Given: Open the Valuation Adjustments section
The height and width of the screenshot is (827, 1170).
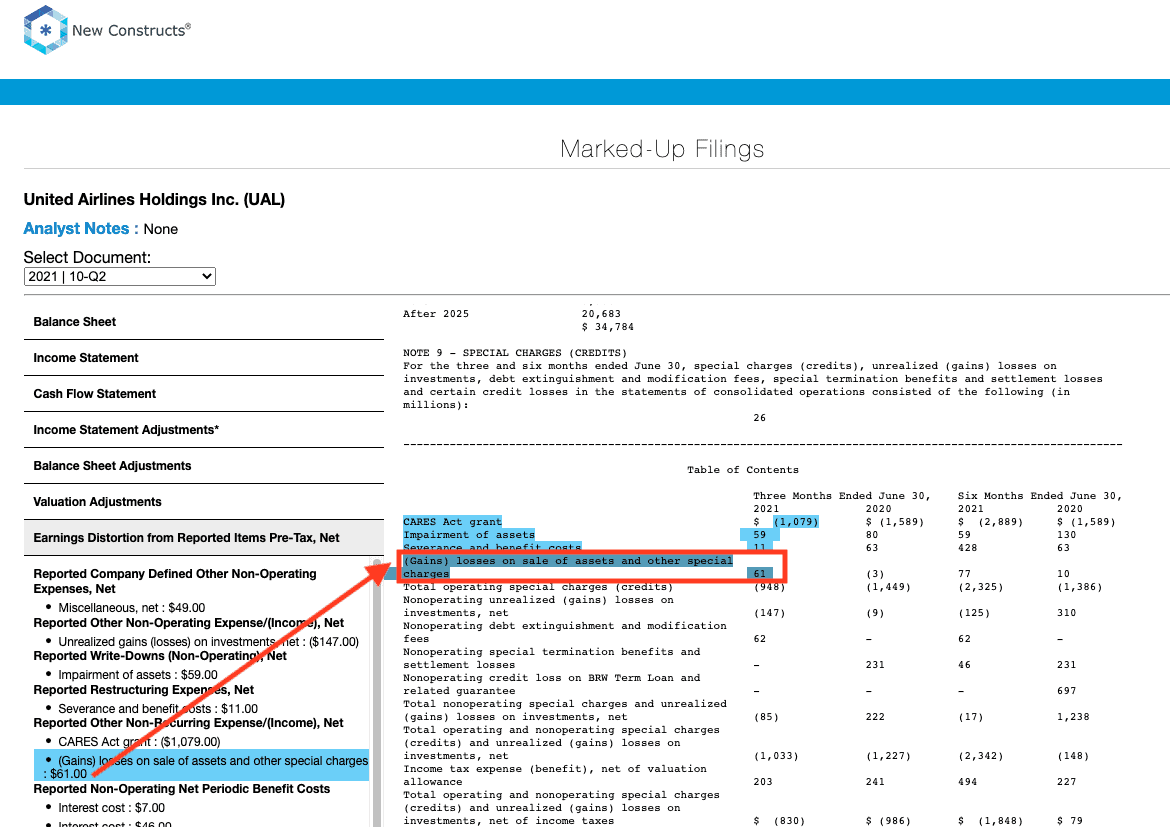Looking at the screenshot, I should (204, 502).
